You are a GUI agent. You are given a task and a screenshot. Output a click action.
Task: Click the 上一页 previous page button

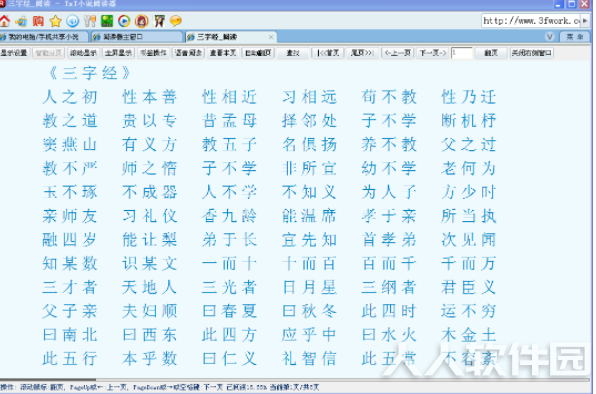(x=398, y=53)
